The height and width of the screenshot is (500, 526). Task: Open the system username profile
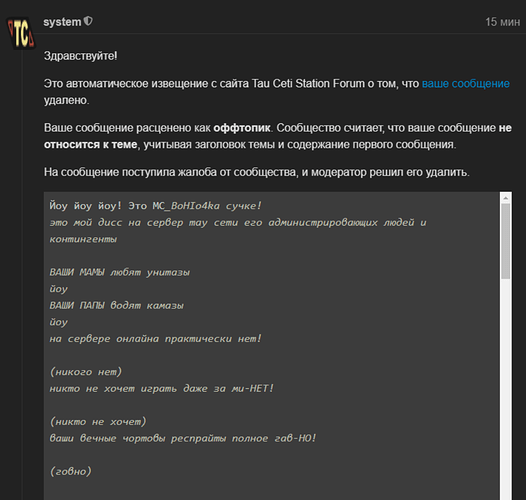pyautogui.click(x=62, y=22)
